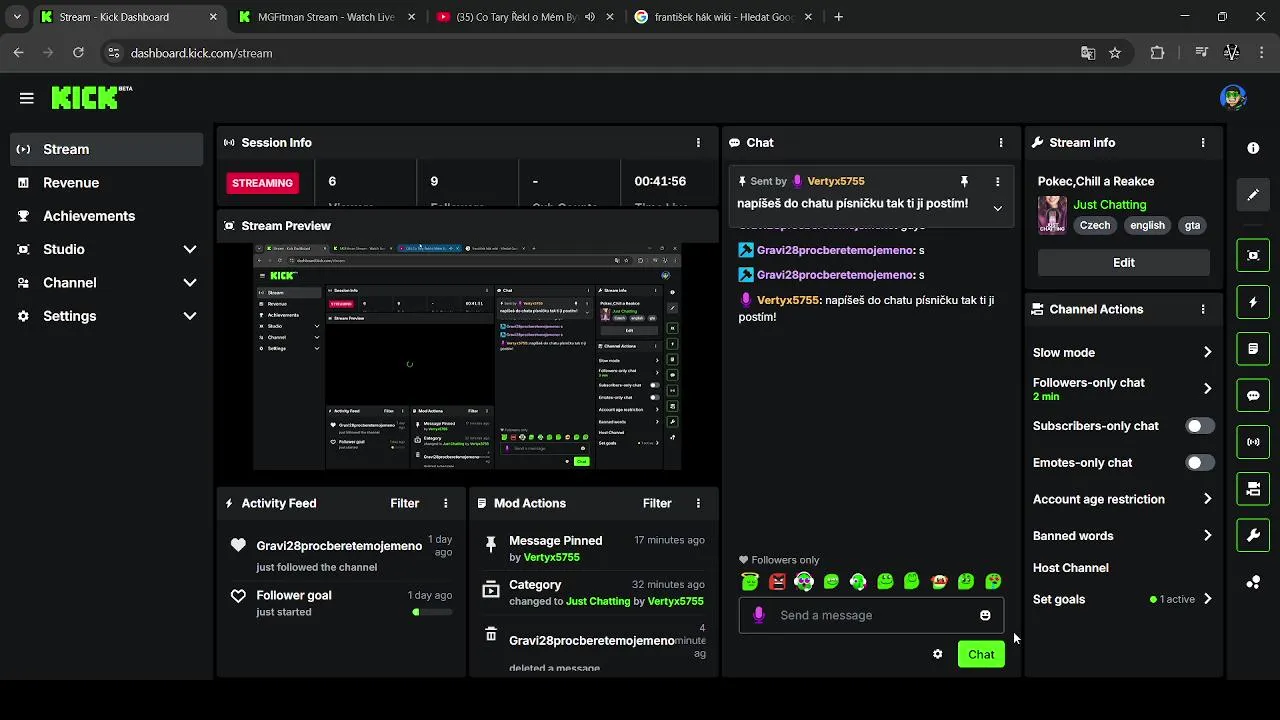1280x720 pixels.
Task: Open pinned message three-dot options
Action: pos(997,182)
